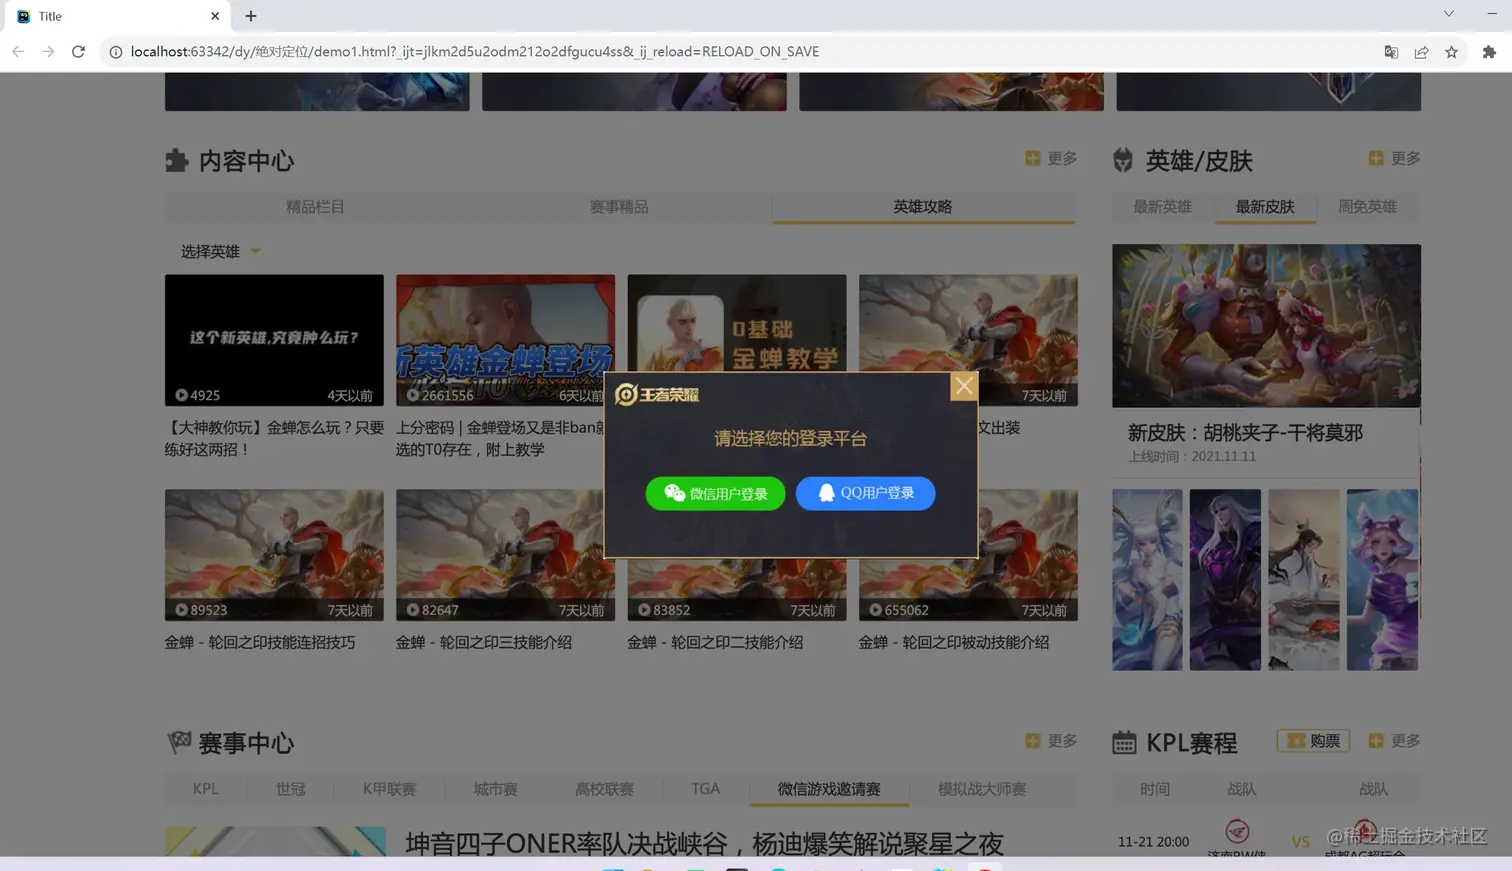Go back in browser history

18,52
